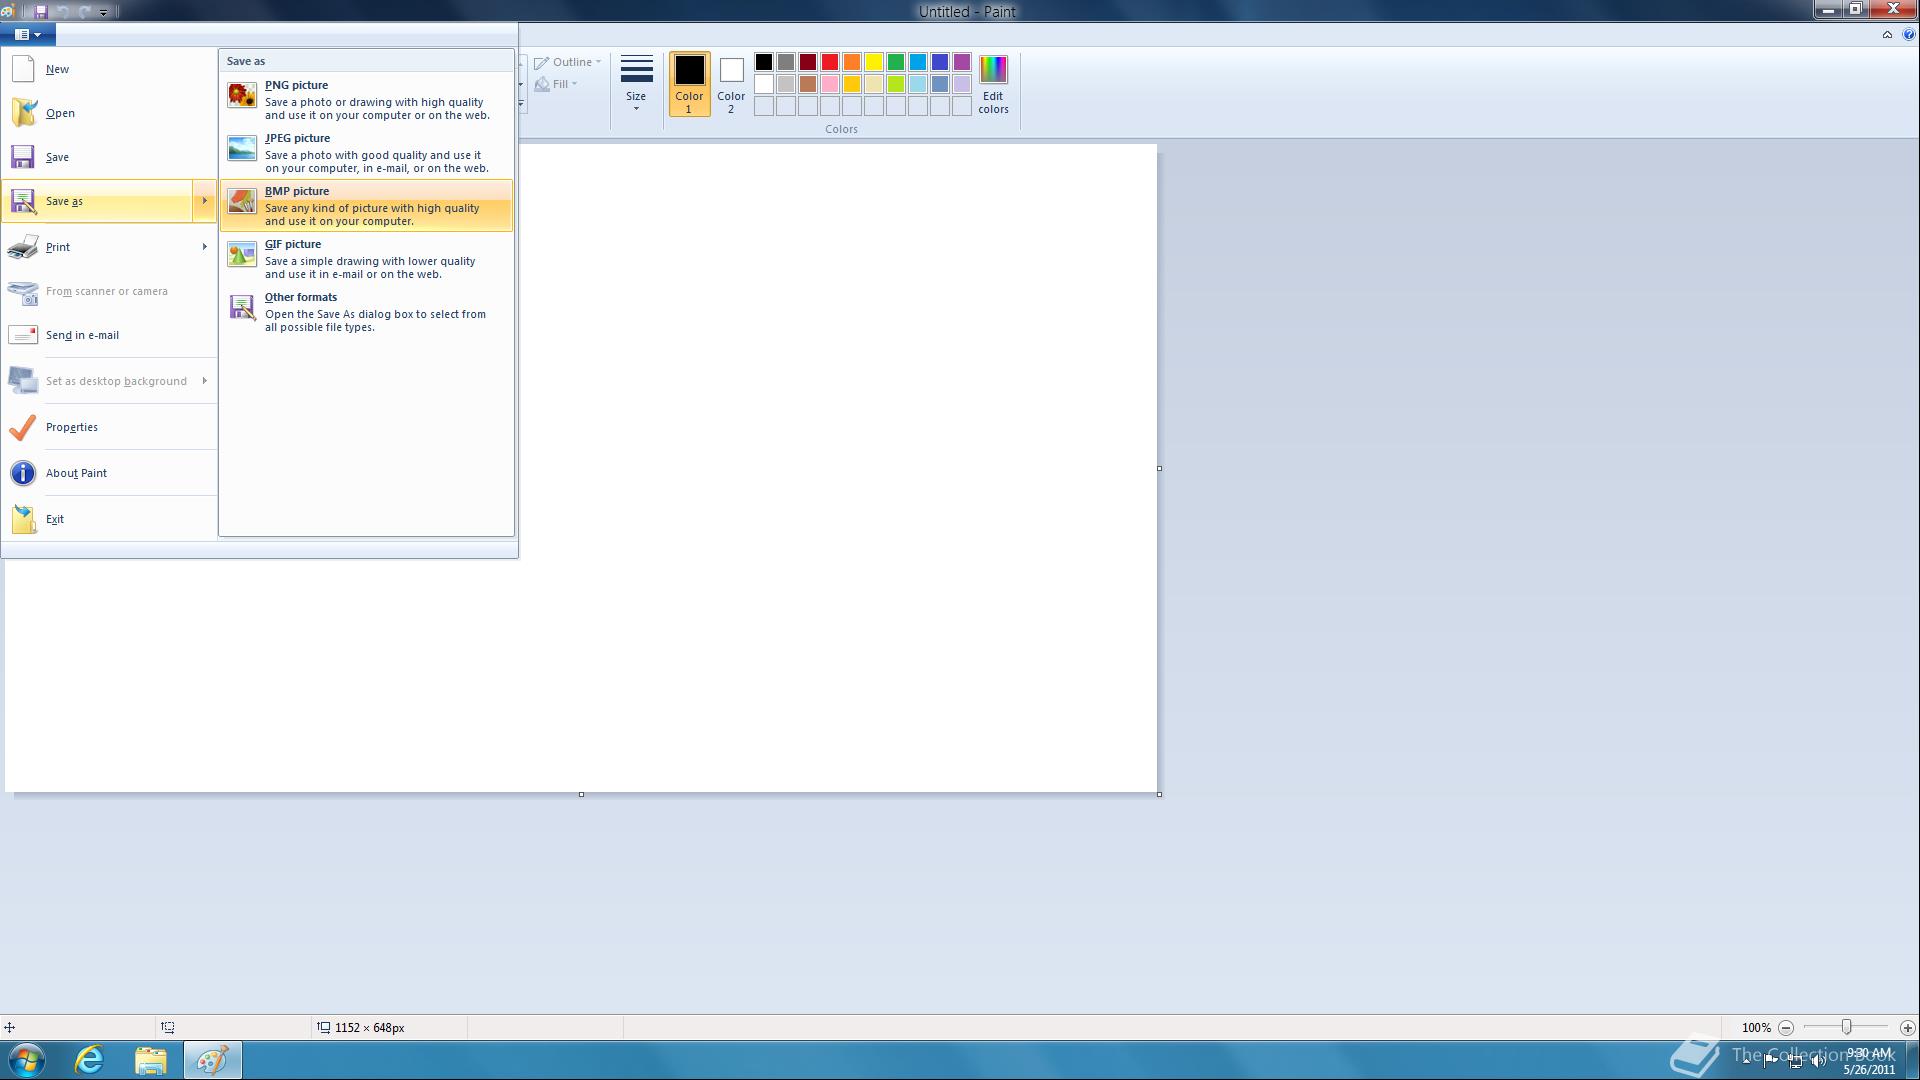Image resolution: width=1920 pixels, height=1080 pixels.
Task: Click the New document icon in menu
Action: point(23,69)
